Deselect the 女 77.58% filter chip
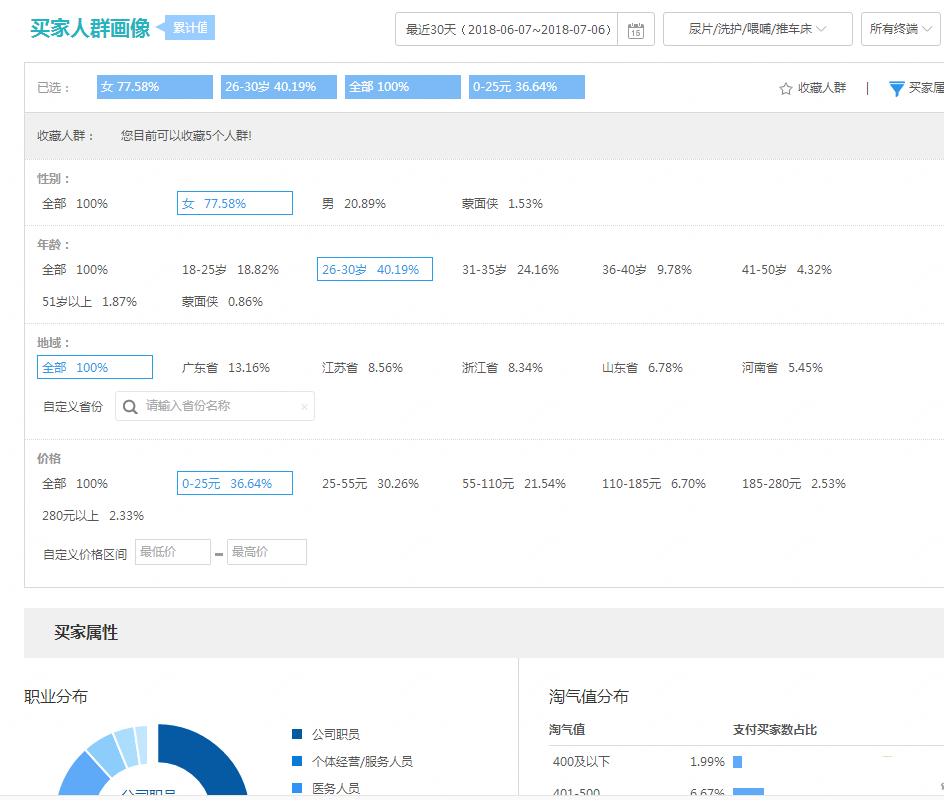944x802 pixels. [153, 87]
